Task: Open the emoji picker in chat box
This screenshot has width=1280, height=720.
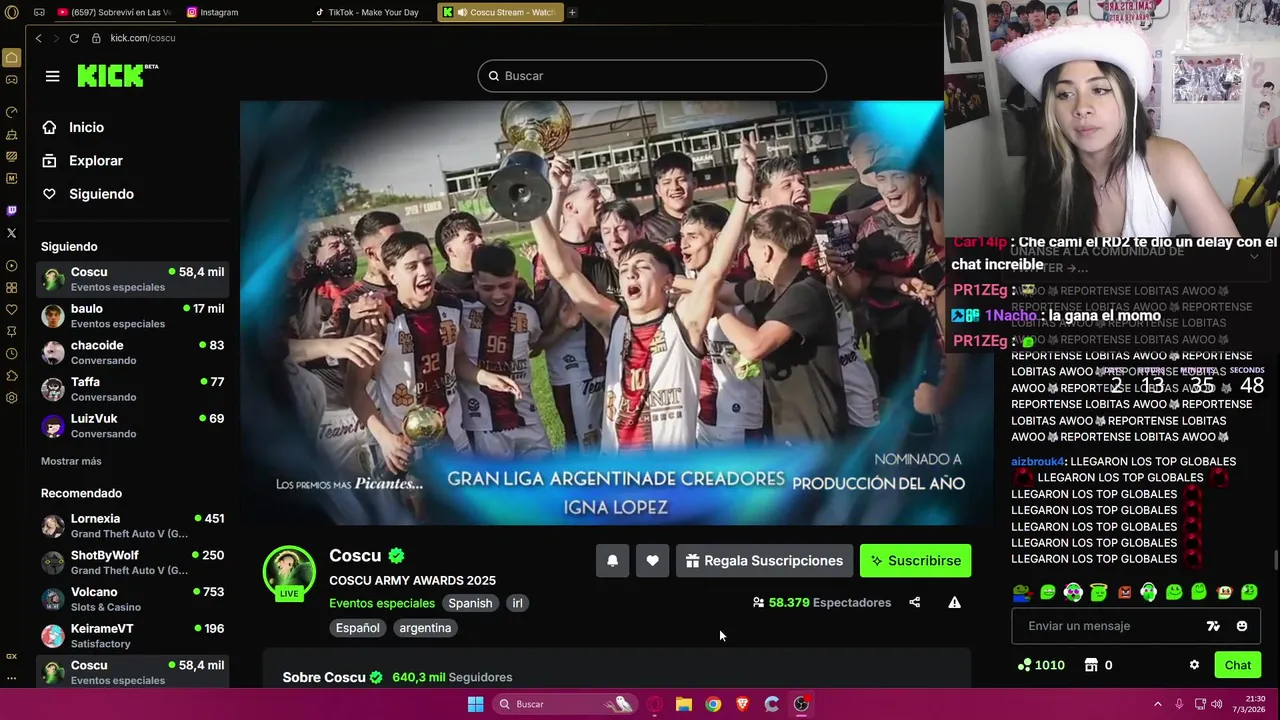Action: point(1242,626)
